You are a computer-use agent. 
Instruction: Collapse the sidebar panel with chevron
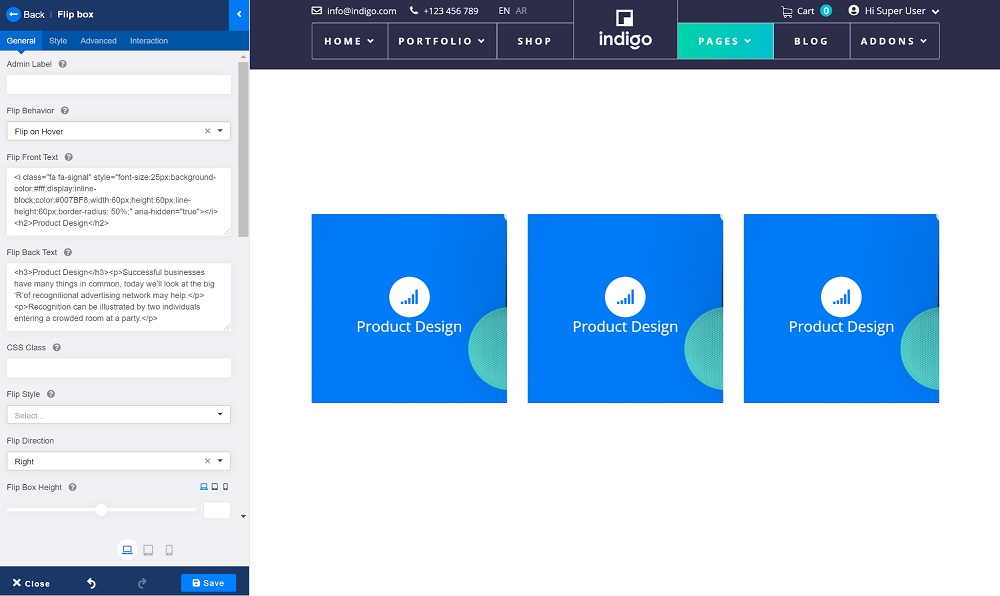click(x=239, y=15)
